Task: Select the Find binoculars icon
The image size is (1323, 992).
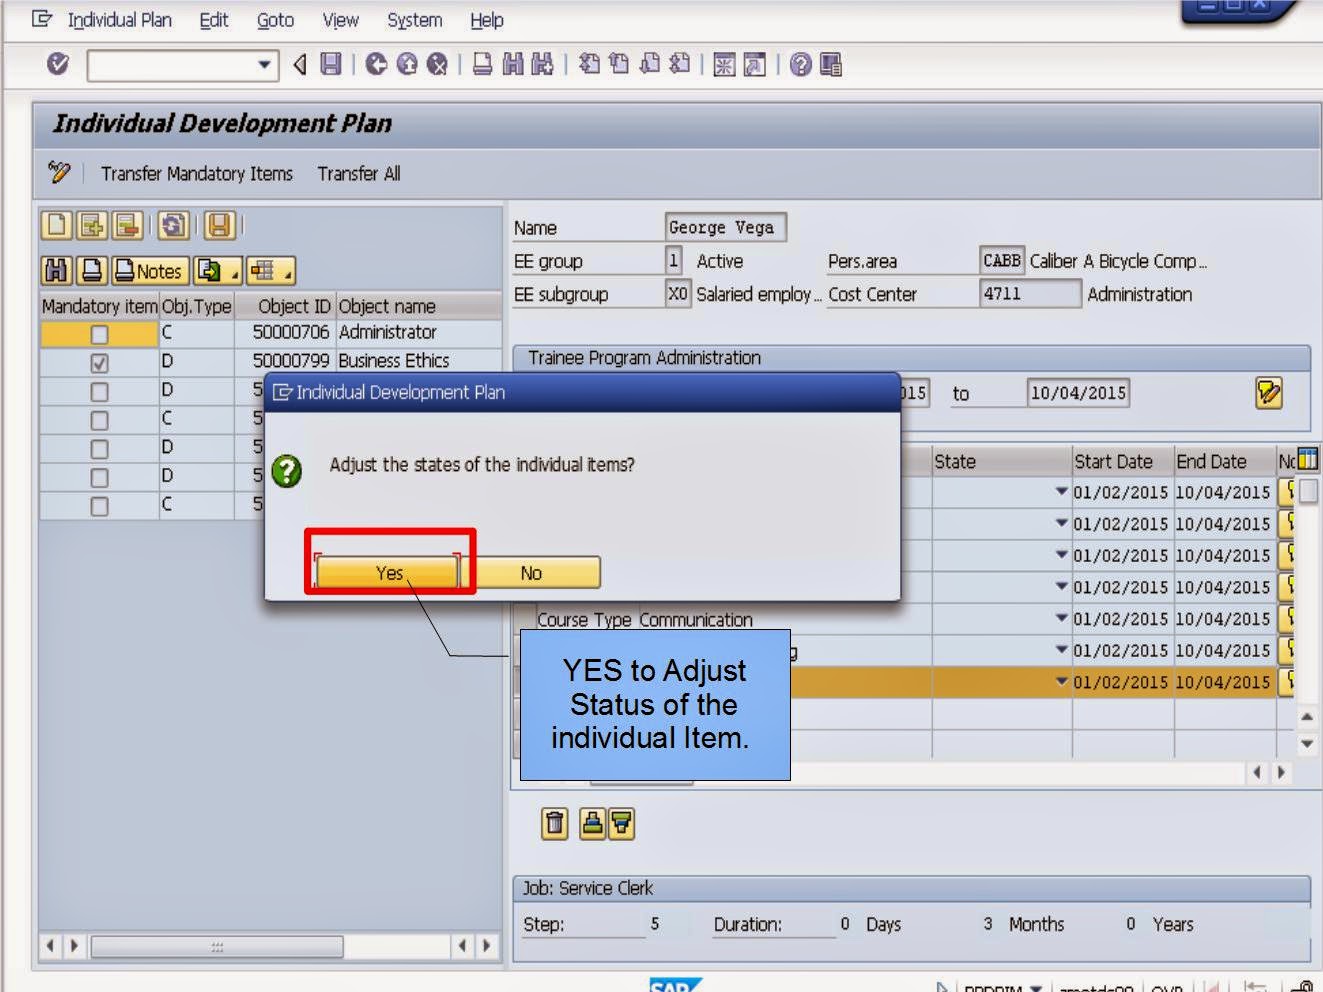Action: click(x=57, y=270)
